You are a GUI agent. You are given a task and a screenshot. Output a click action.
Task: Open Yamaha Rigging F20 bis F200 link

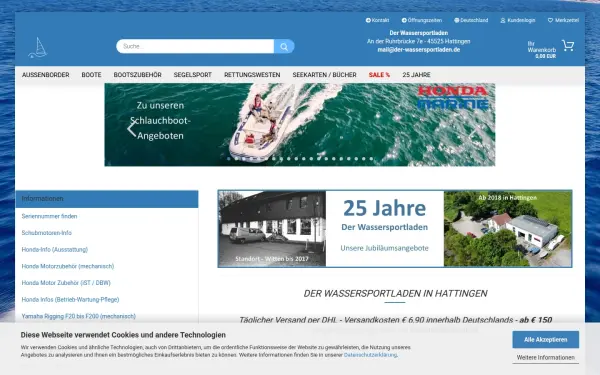[78, 316]
